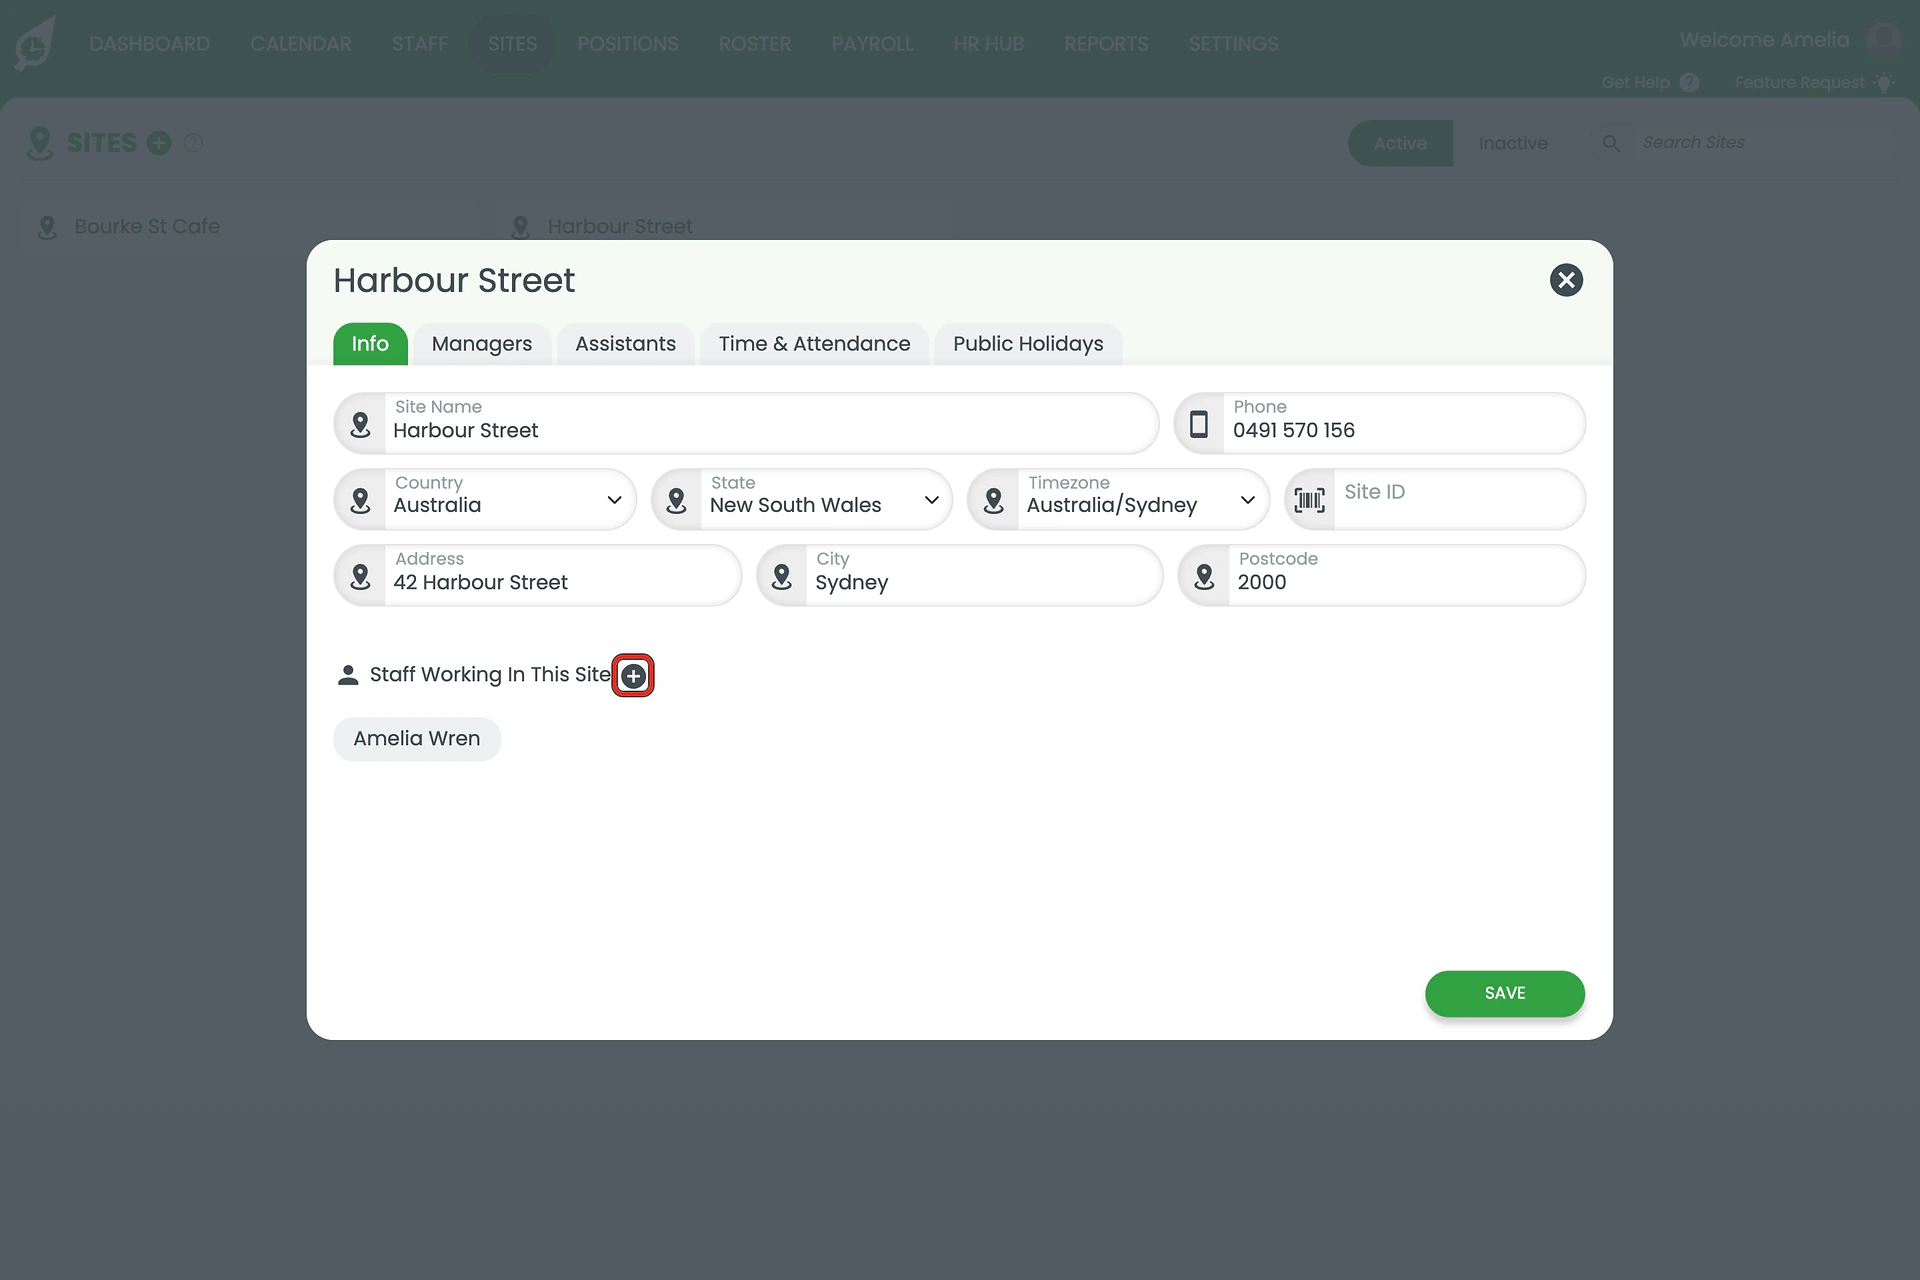Add staff to this site plus icon
Viewport: 1920px width, 1280px height.
click(x=633, y=676)
